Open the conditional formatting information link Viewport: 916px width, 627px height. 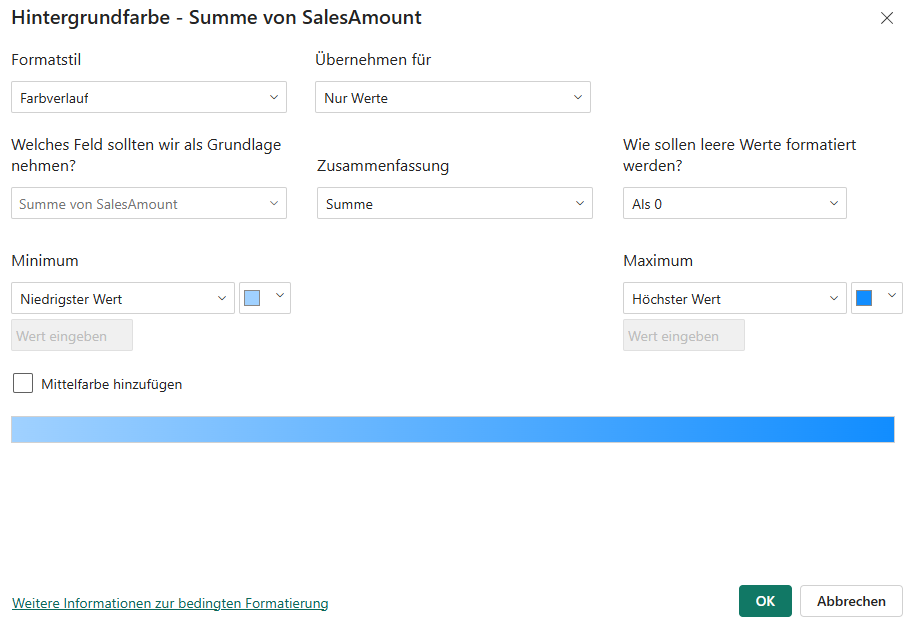coord(170,603)
